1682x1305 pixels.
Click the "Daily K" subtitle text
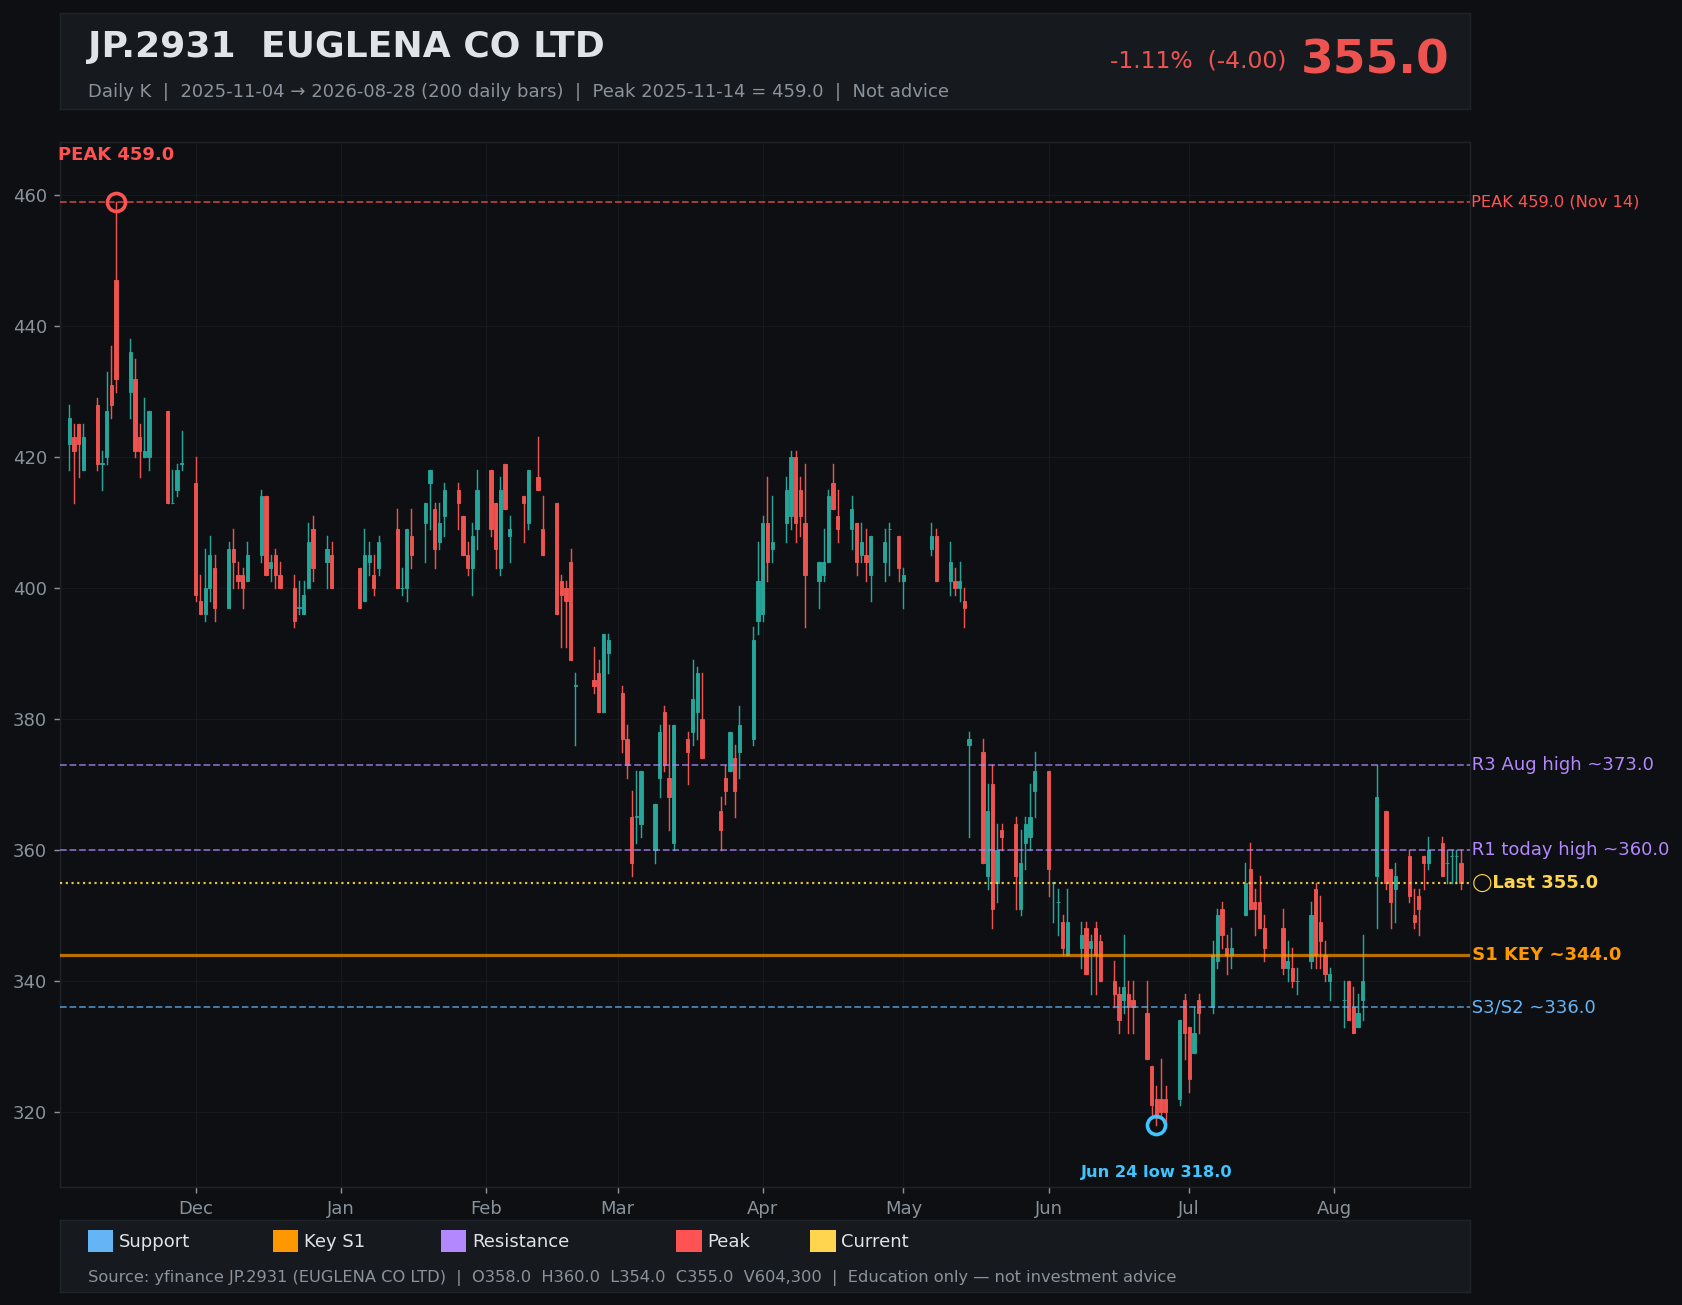(120, 91)
